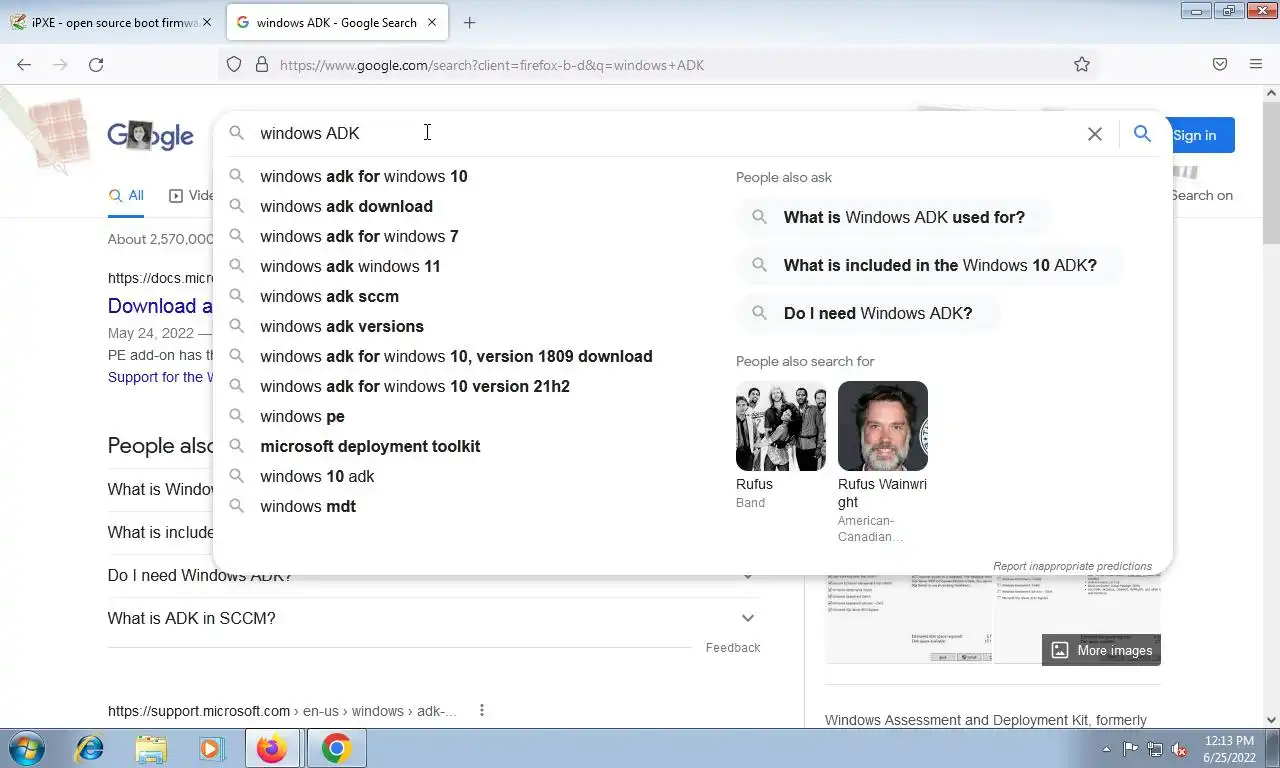Open muted volume tray icon
Image resolution: width=1280 pixels, height=768 pixels.
pos(1179,749)
